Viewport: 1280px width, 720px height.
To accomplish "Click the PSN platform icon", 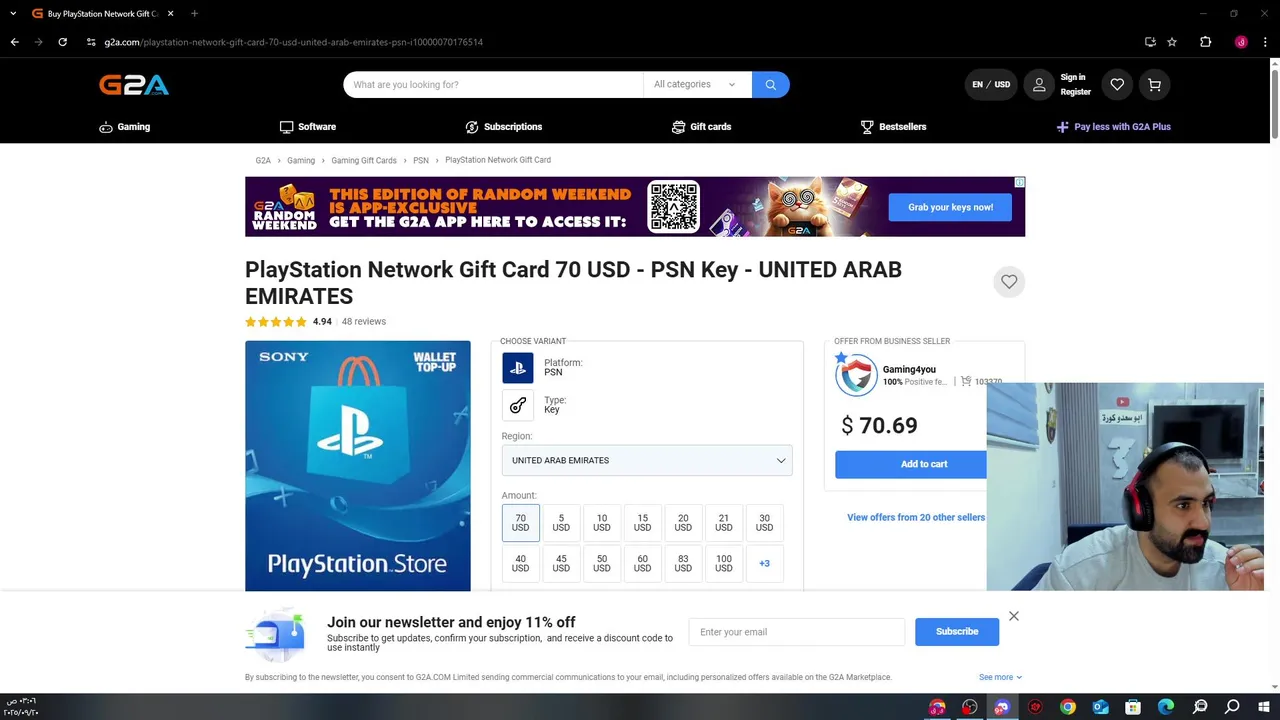I will tap(518, 368).
